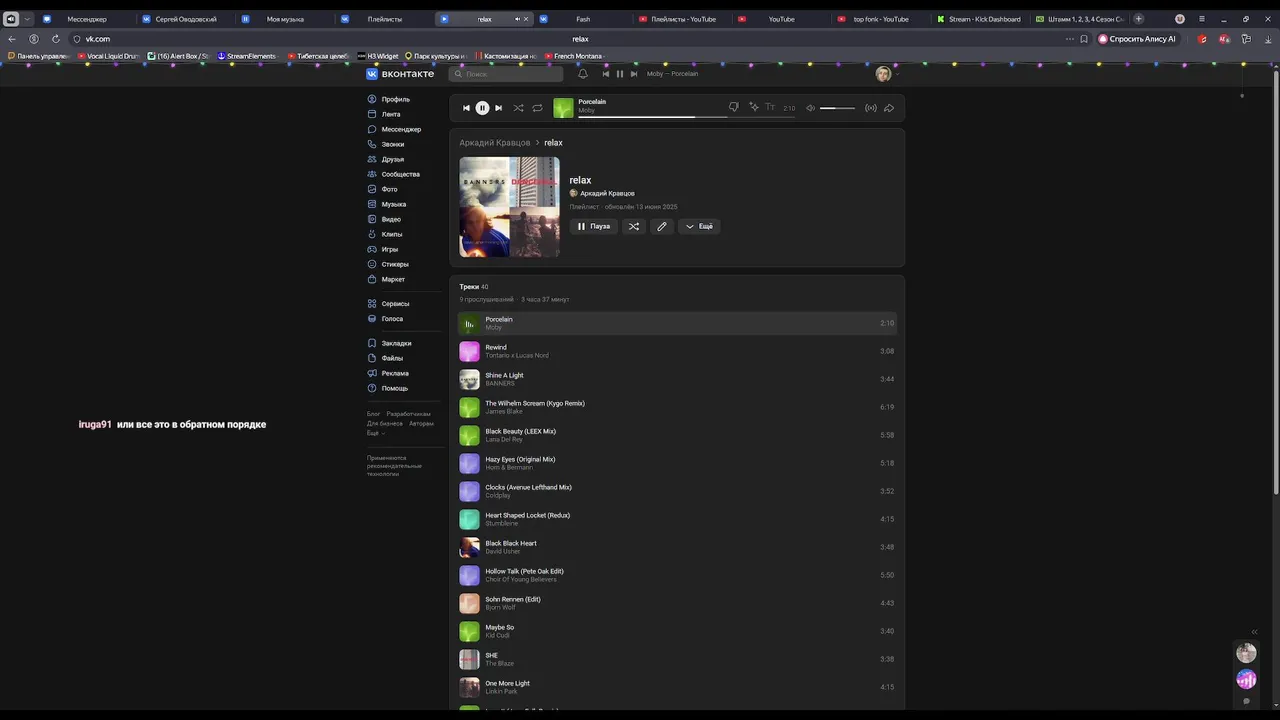
Task: Toggle repeat mode in the player bar
Action: pyautogui.click(x=537, y=108)
